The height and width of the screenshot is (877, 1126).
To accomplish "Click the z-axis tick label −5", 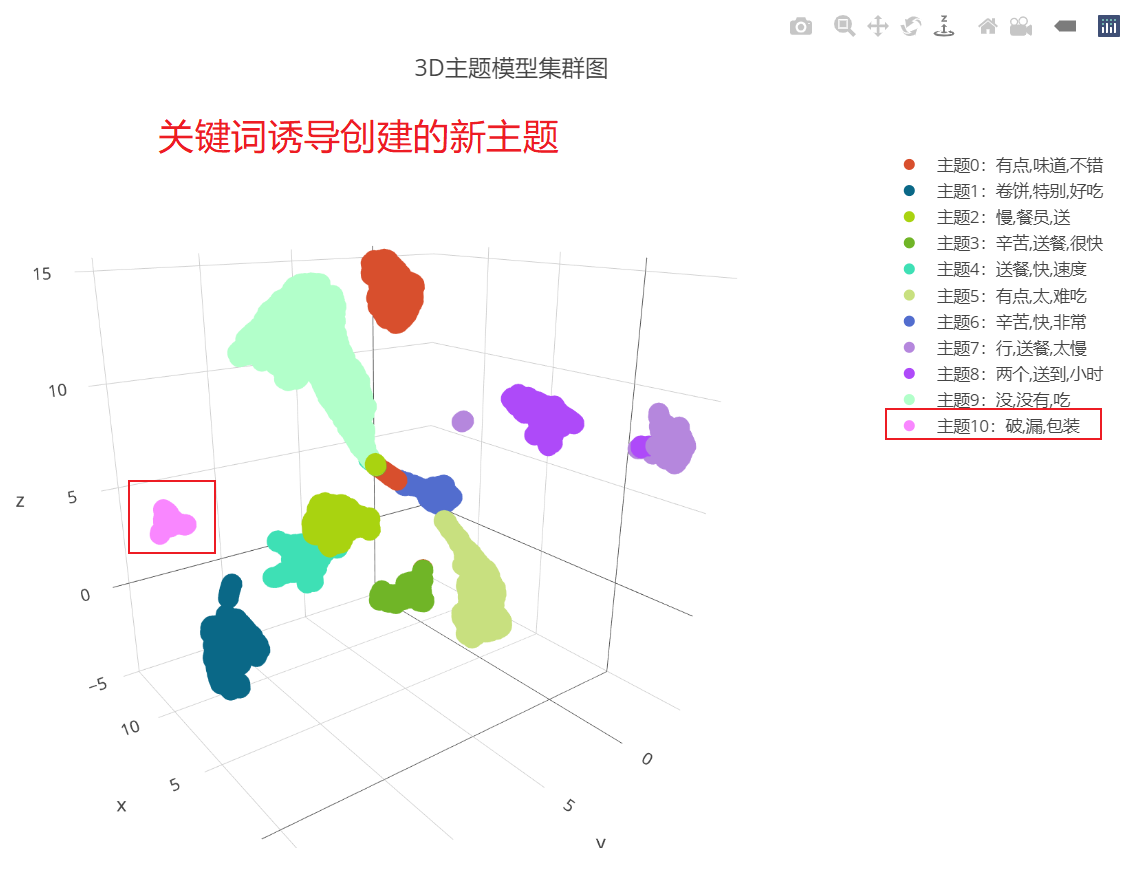I will [x=98, y=685].
